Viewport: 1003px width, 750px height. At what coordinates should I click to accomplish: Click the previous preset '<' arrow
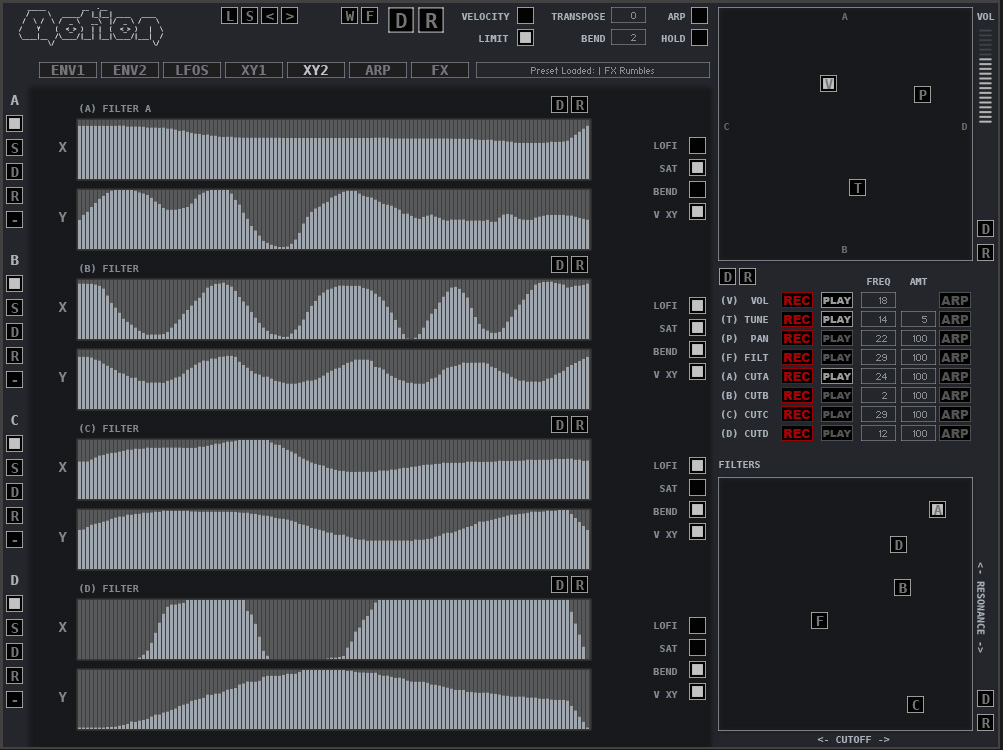(x=270, y=15)
